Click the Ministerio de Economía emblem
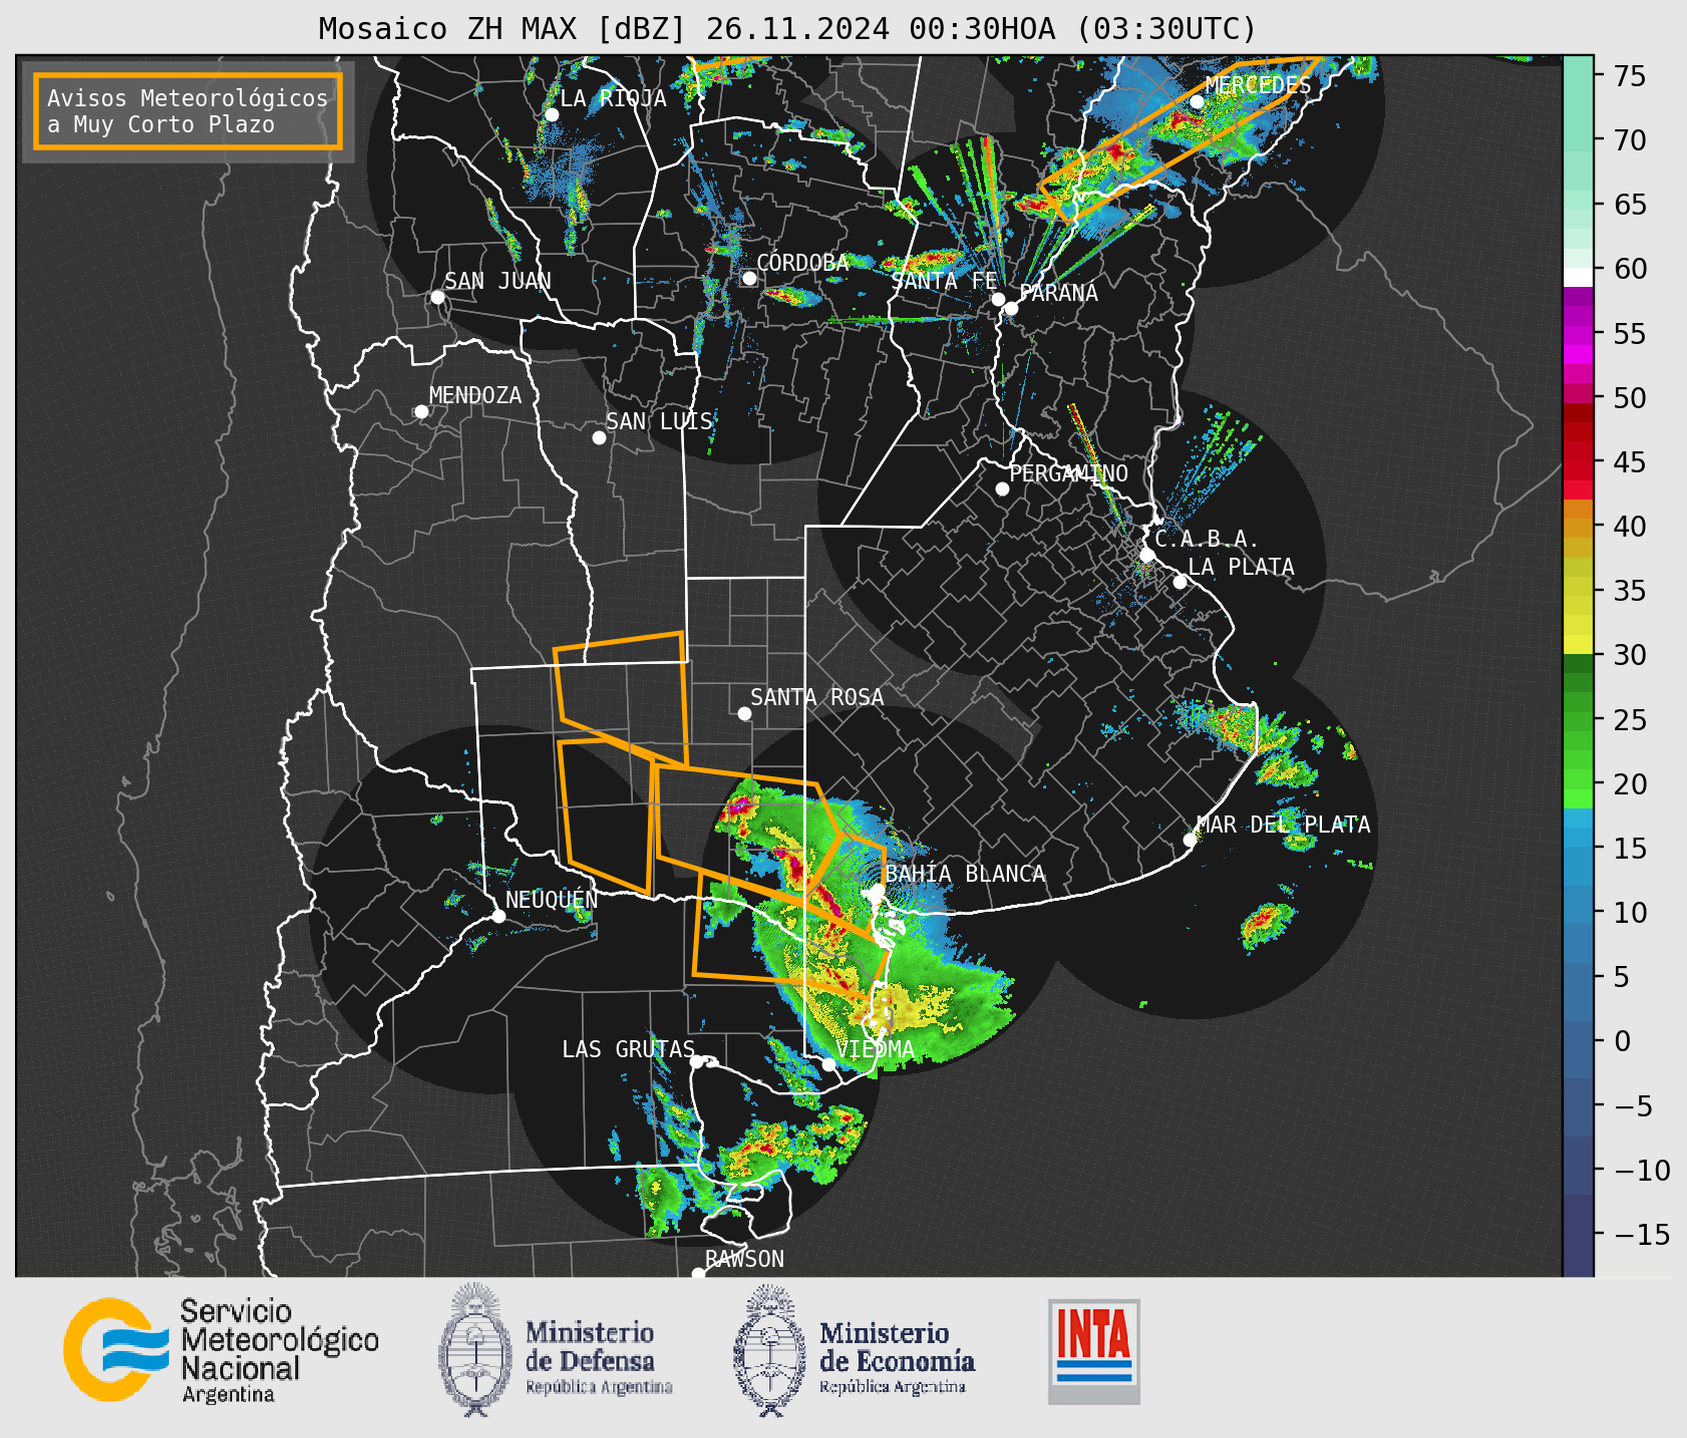 769,1351
